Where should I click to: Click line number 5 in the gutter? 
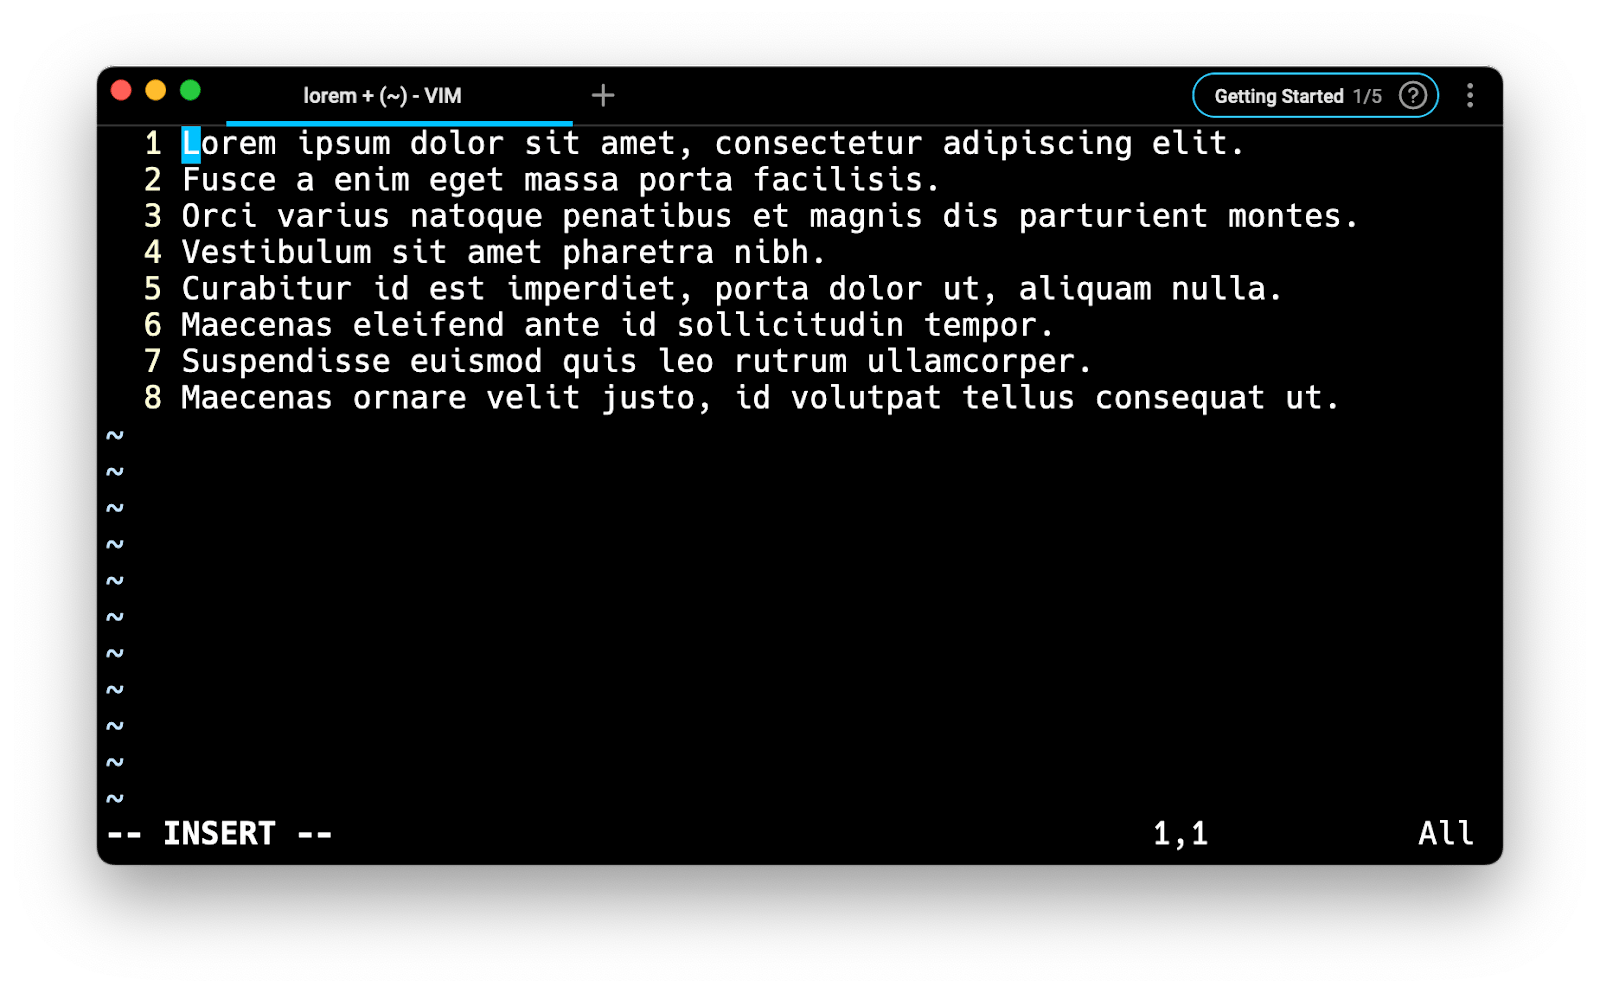click(152, 289)
